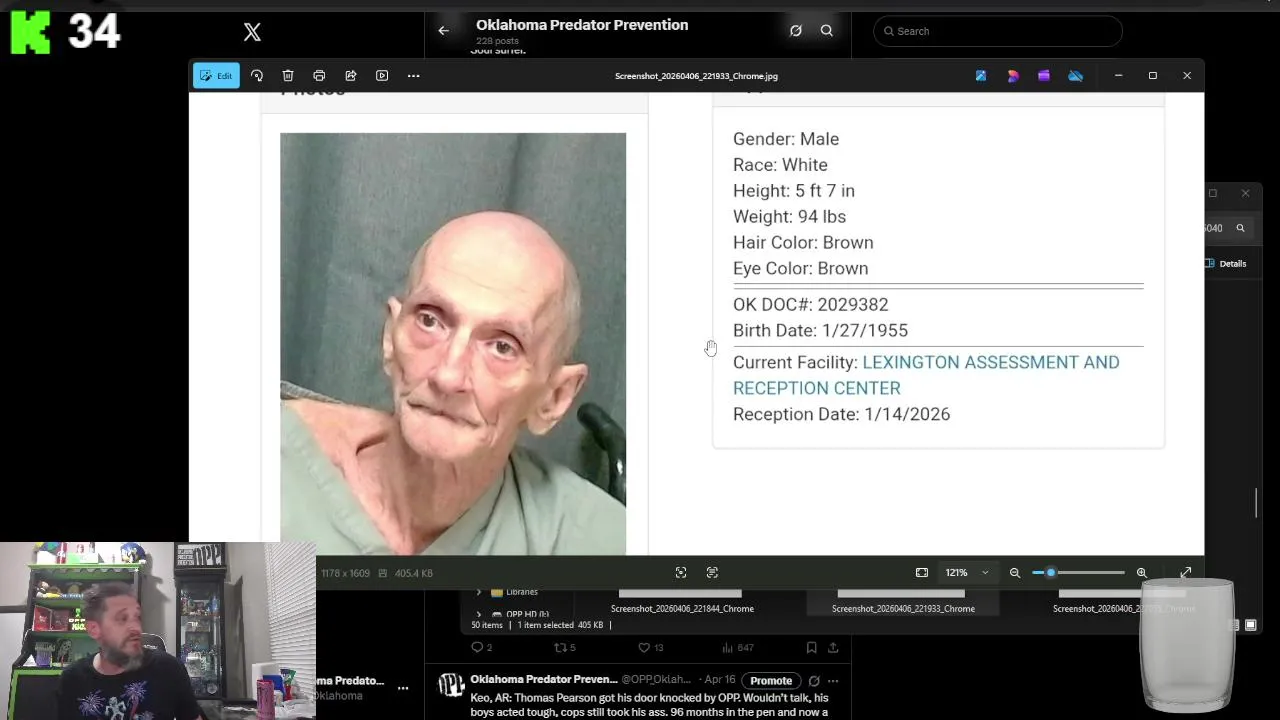Toggle fit to window in Photos viewer
1280x720 pixels.
click(x=922, y=573)
